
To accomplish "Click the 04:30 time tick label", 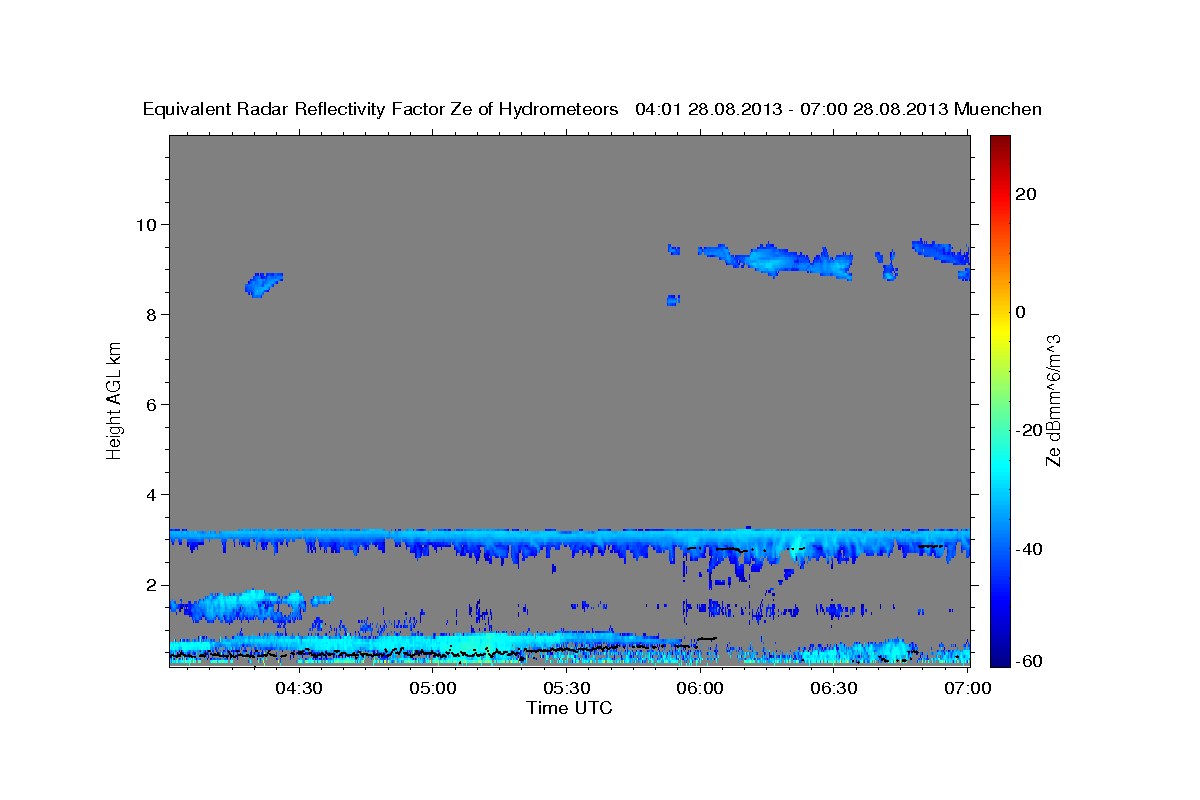I will click(298, 689).
